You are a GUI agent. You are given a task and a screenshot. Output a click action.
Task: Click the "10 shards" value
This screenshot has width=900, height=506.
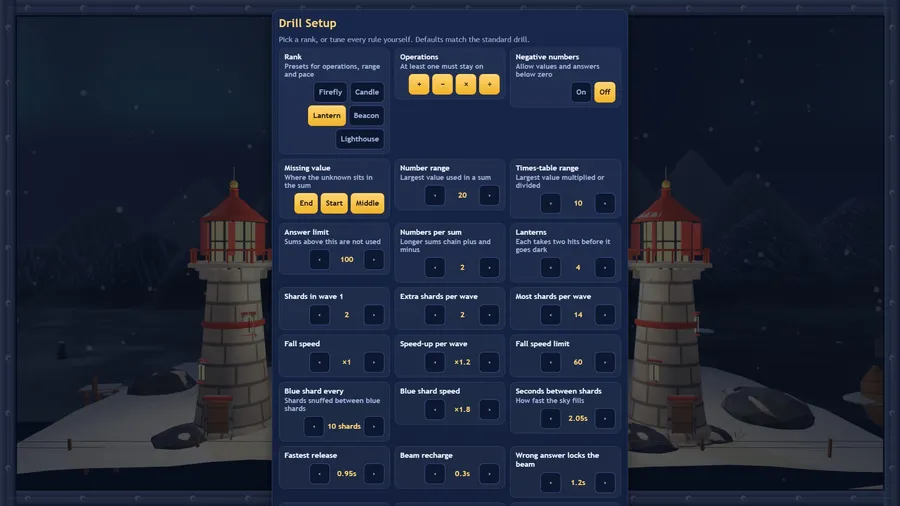point(344,426)
